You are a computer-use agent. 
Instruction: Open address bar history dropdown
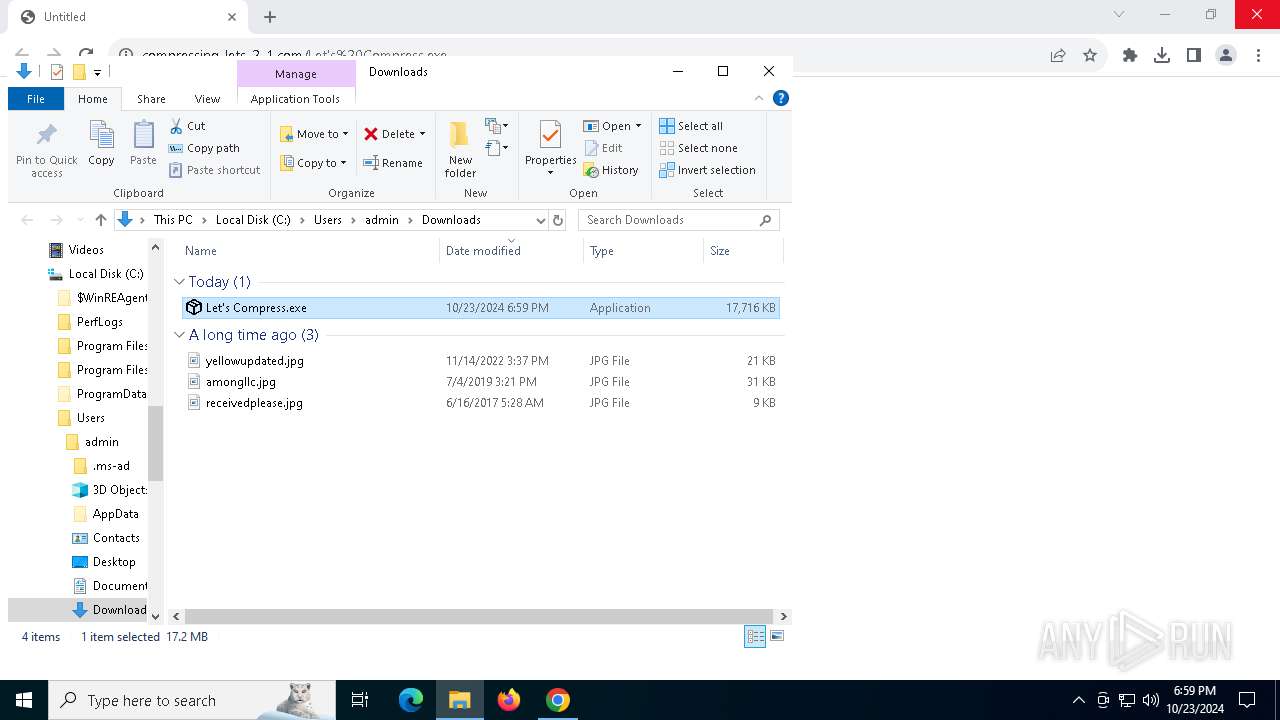(540, 220)
